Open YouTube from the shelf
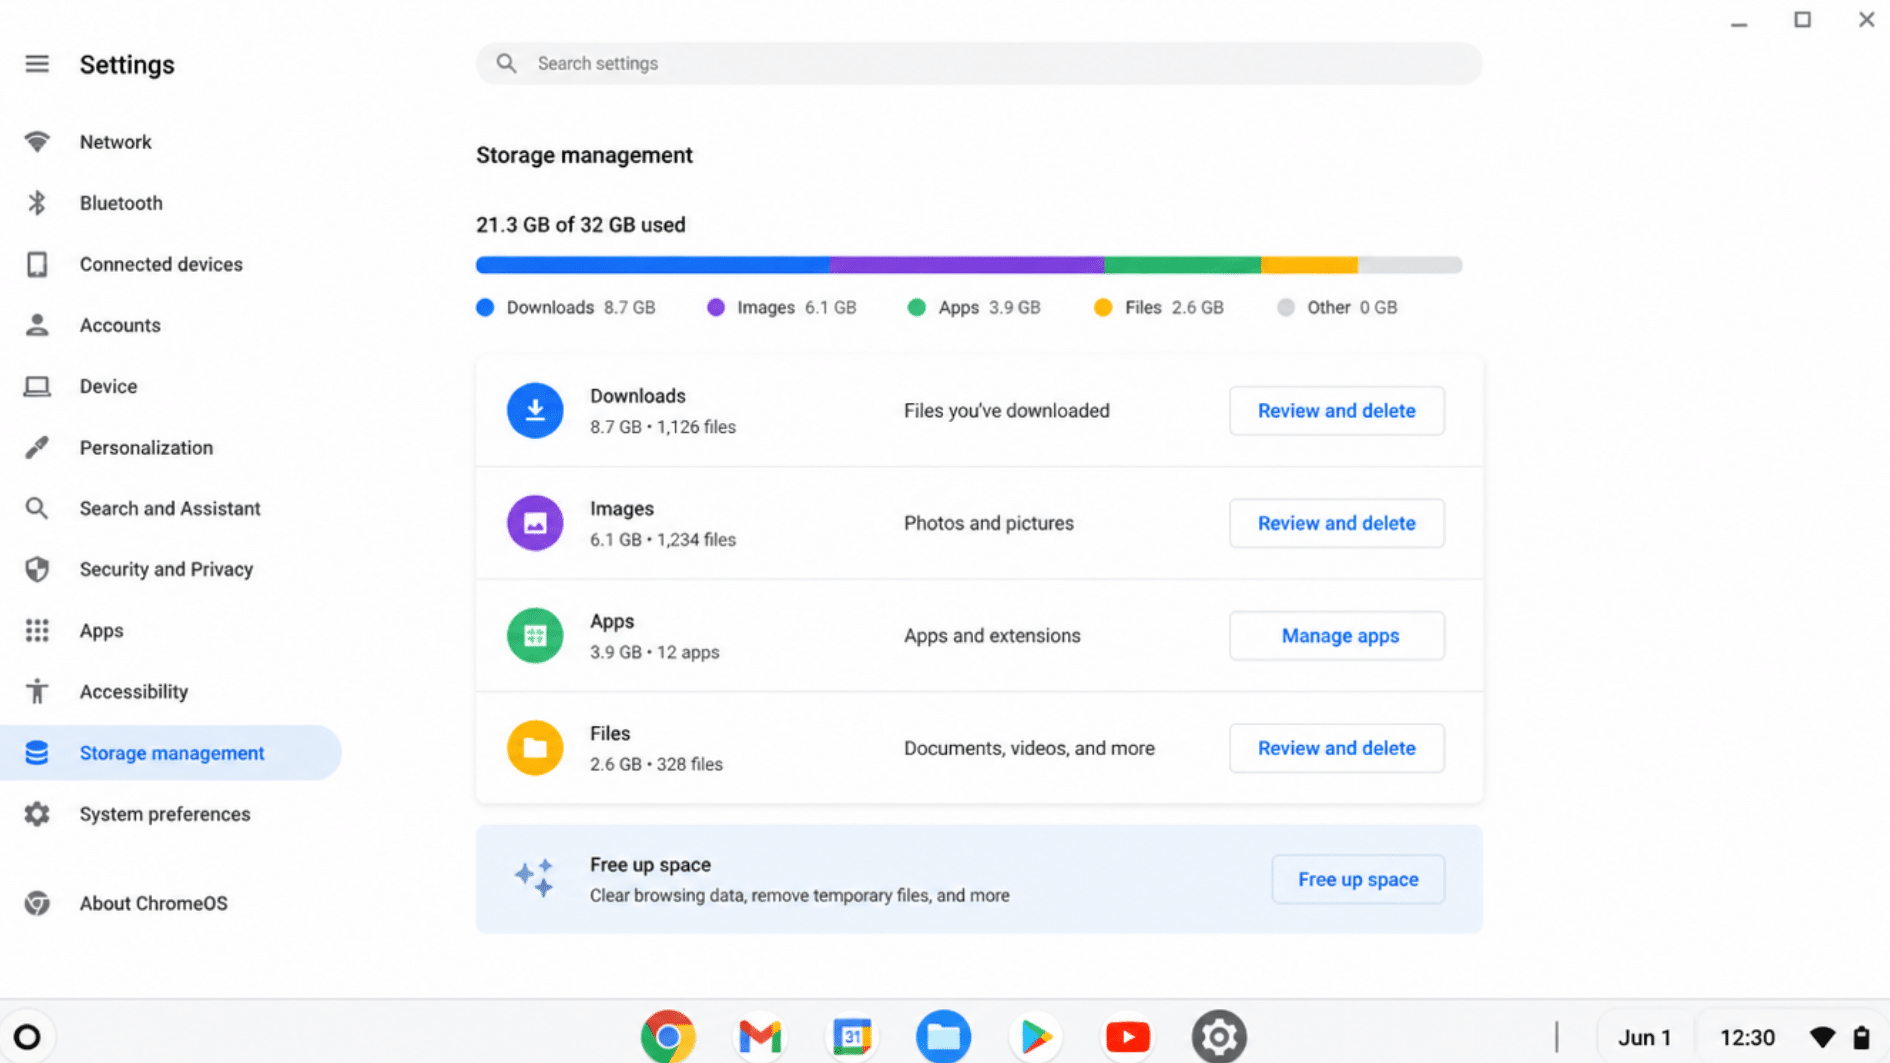 [1127, 1037]
